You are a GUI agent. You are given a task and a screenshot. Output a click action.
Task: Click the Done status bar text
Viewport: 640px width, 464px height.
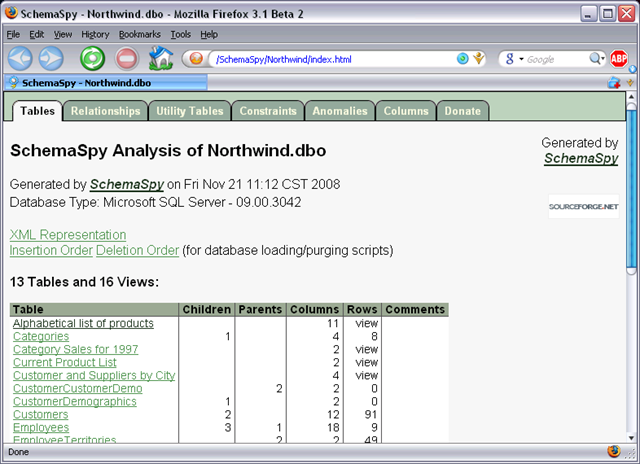pos(18,452)
